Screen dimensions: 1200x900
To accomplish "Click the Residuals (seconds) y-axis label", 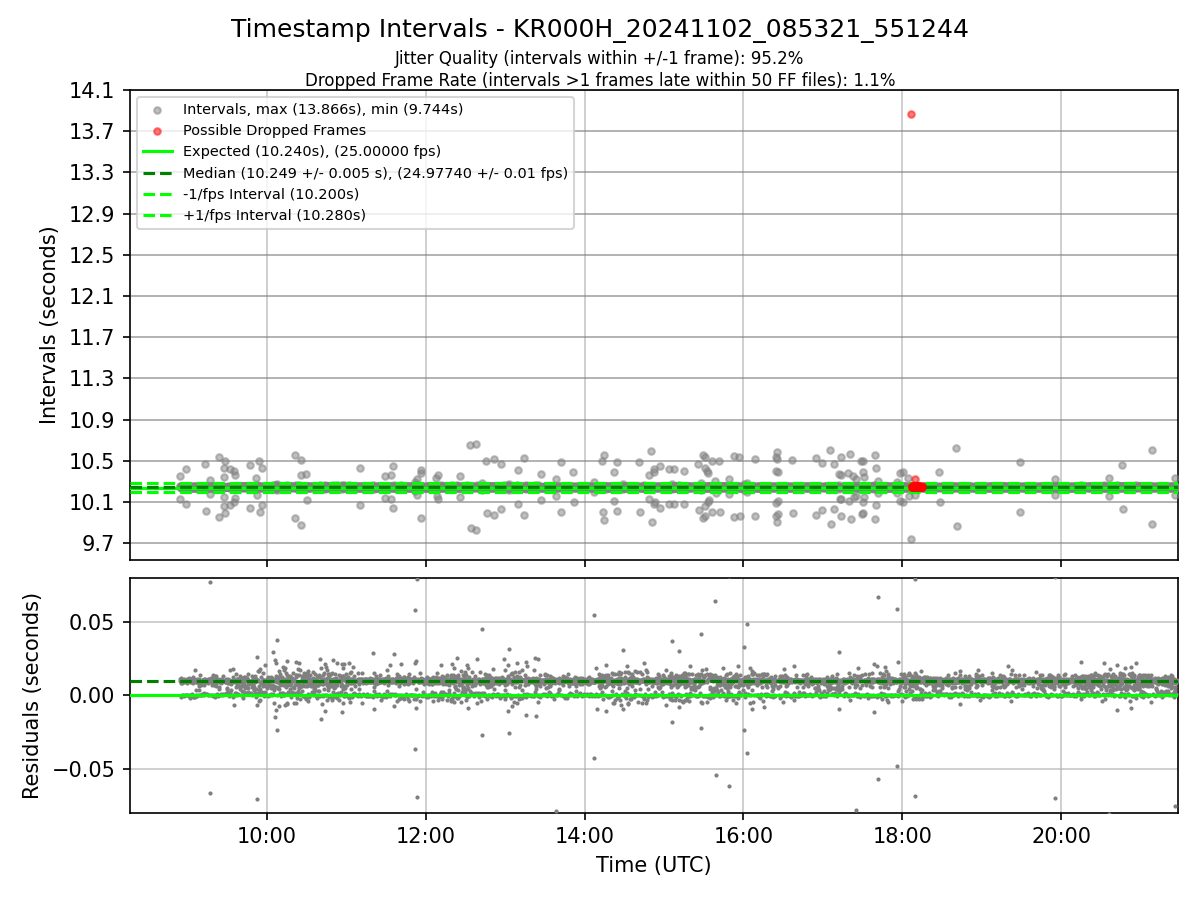I will 32,696.
